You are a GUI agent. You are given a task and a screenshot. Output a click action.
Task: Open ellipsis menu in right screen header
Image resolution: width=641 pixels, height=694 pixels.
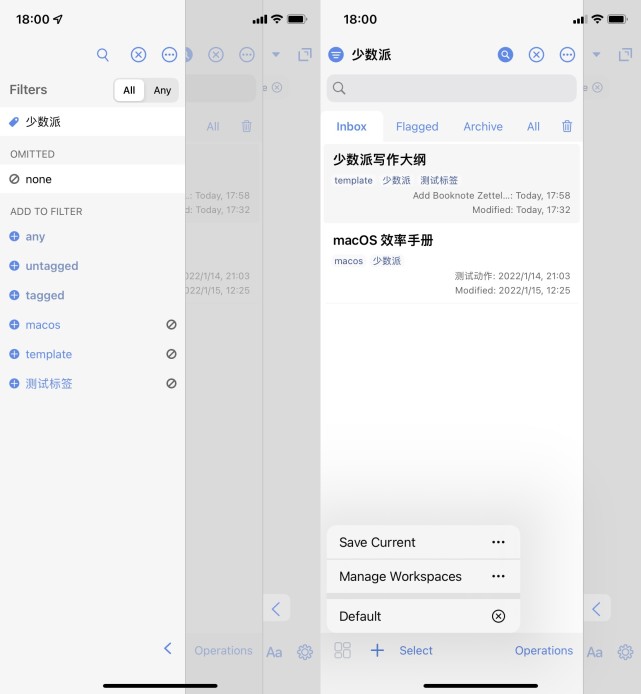[567, 55]
